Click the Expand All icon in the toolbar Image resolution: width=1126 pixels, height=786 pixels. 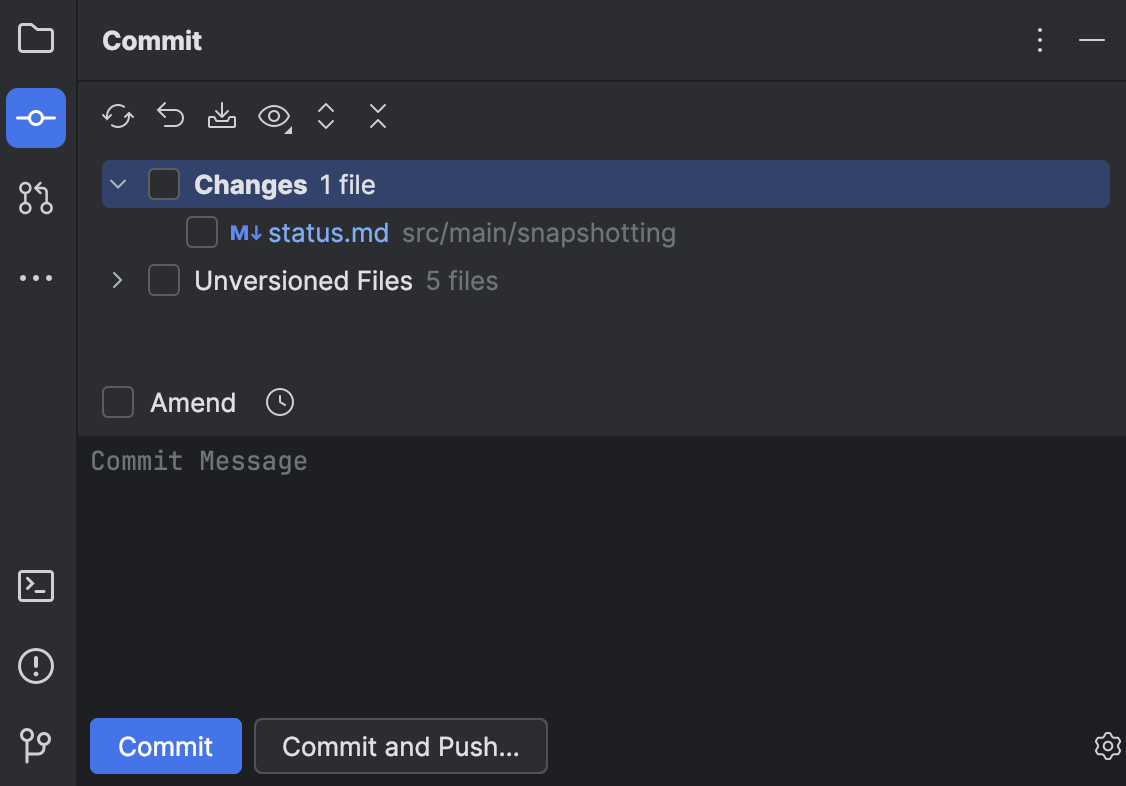(x=325, y=117)
